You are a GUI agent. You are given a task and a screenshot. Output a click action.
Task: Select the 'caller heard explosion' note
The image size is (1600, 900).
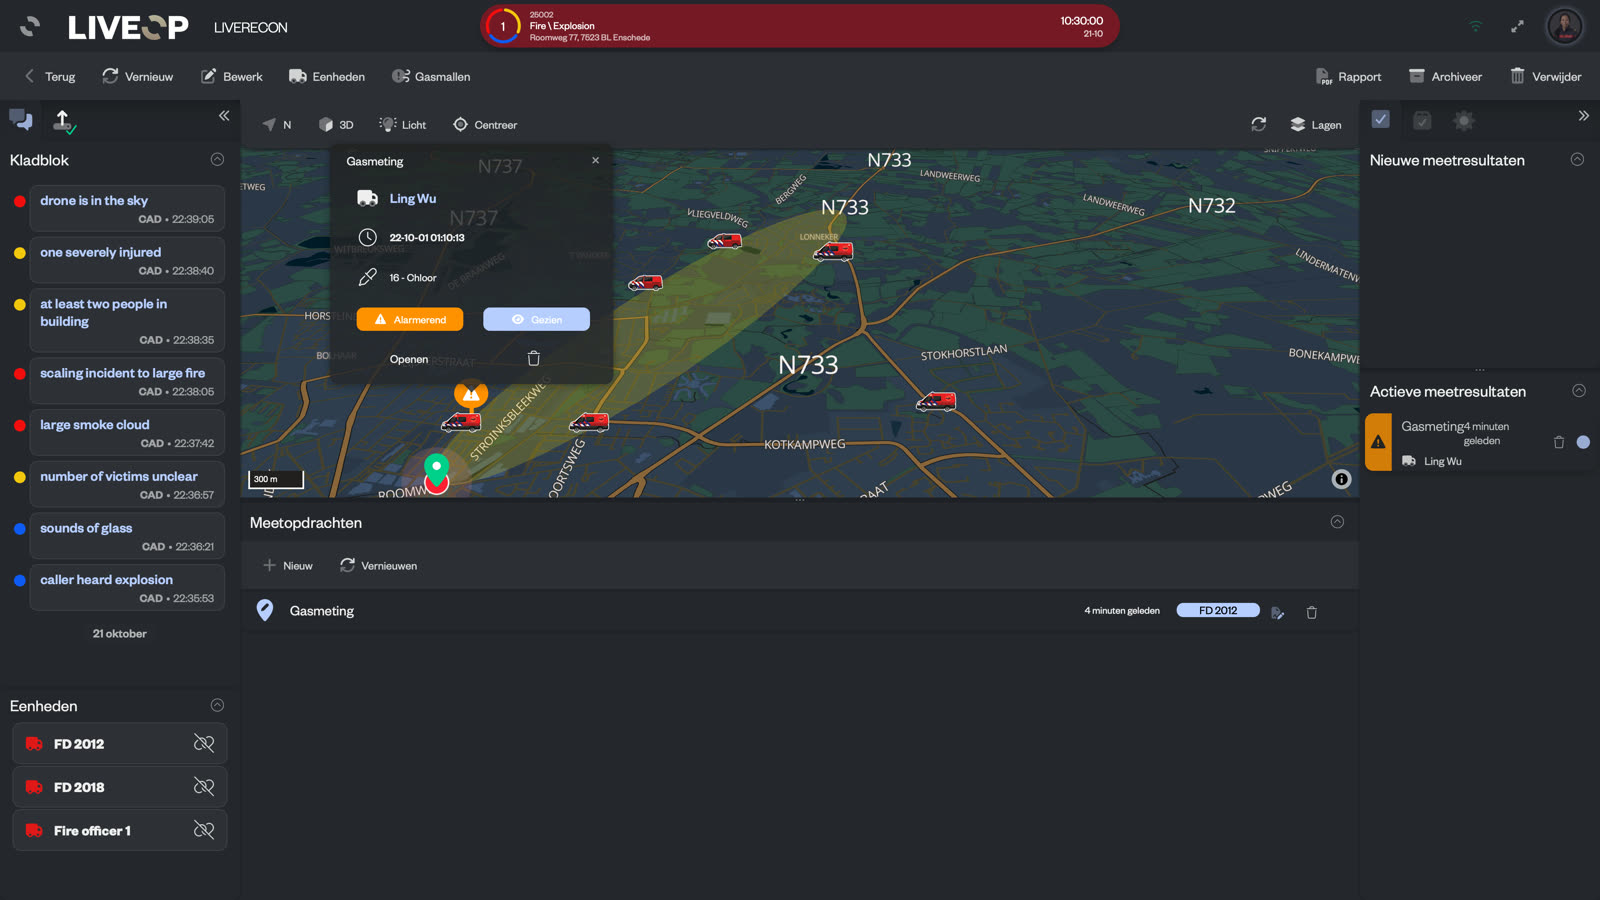pos(127,588)
